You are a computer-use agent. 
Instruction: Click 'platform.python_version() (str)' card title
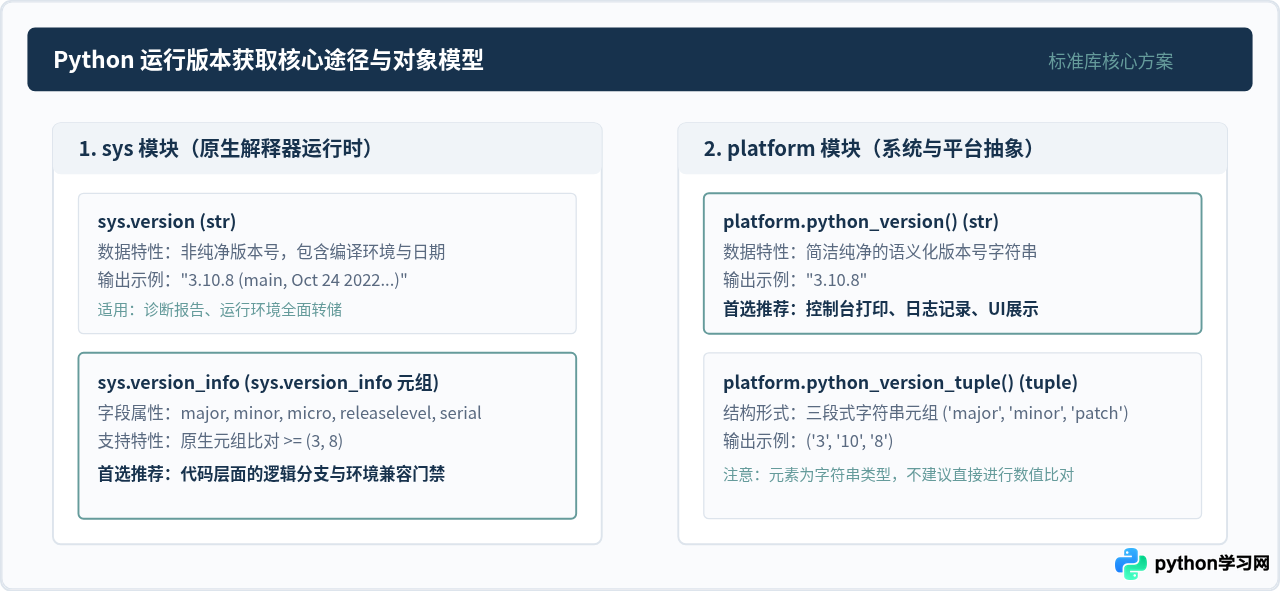click(861, 222)
